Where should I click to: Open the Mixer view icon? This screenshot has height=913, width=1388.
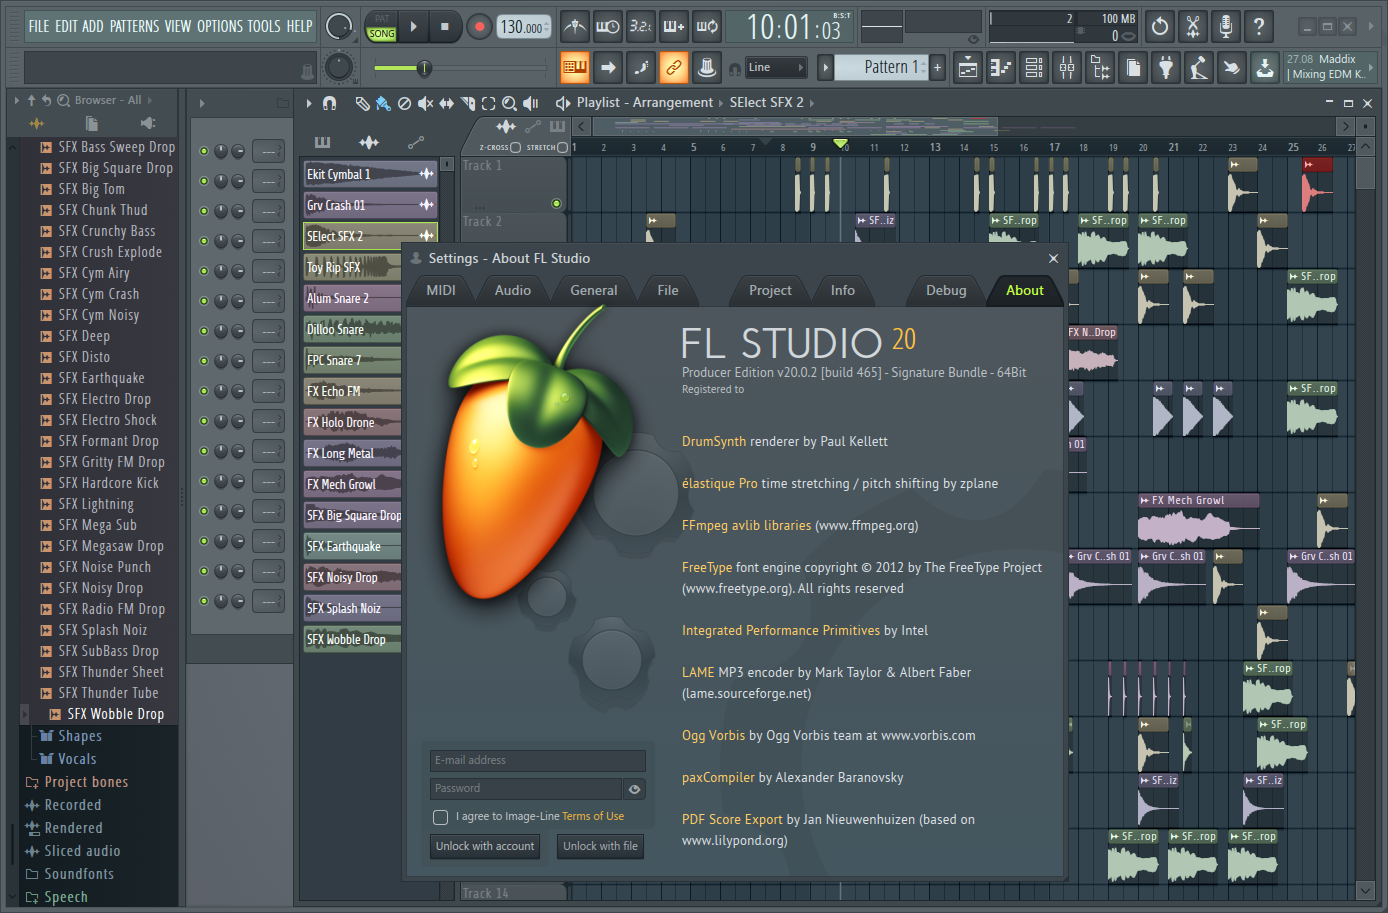pos(1067,68)
